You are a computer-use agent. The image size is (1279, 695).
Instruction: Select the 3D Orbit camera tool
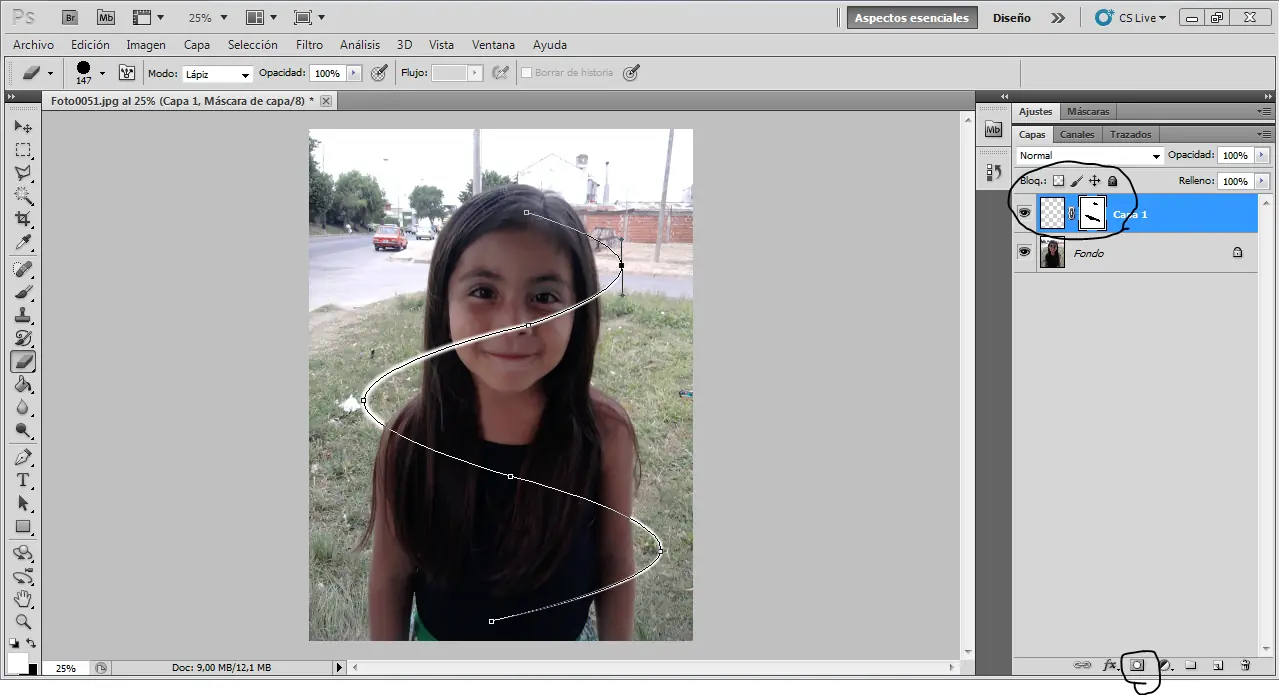point(23,576)
